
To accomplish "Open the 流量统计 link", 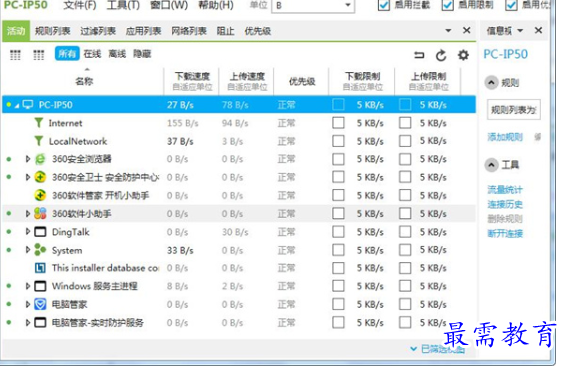I will coord(505,190).
